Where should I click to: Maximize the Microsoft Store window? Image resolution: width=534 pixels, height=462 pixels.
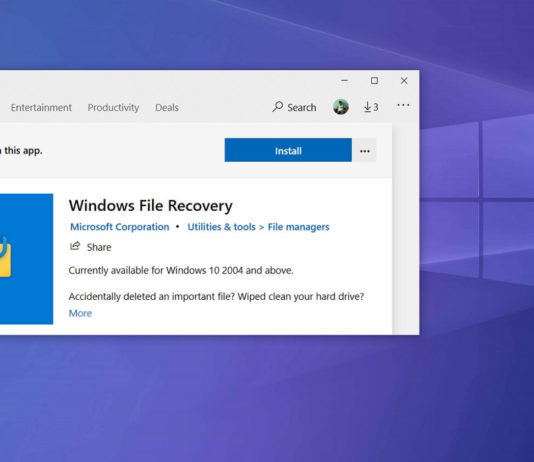click(x=374, y=81)
